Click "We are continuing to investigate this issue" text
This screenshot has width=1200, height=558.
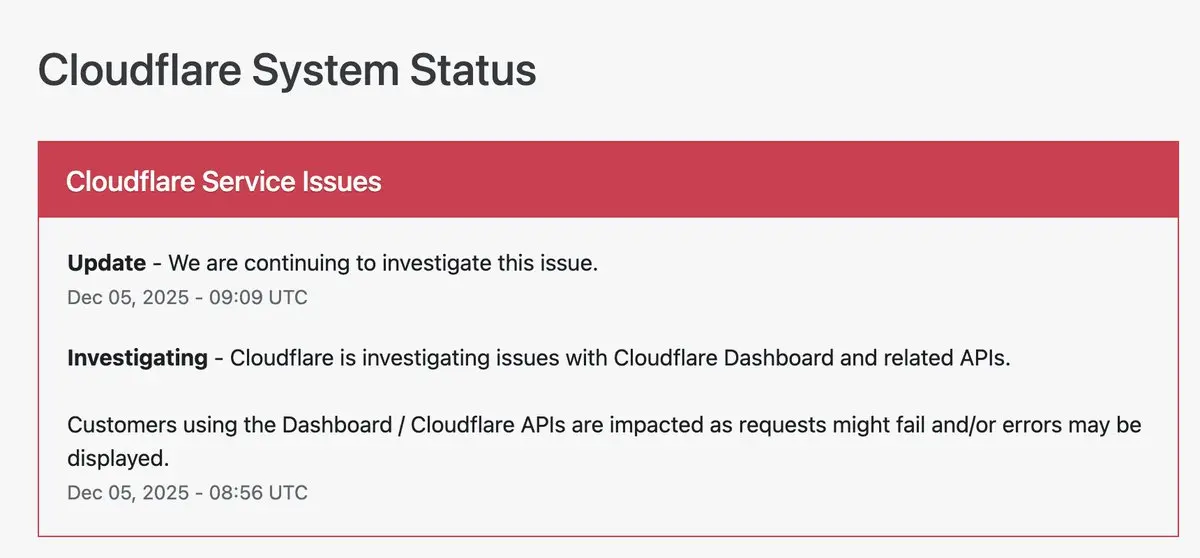coord(382,263)
